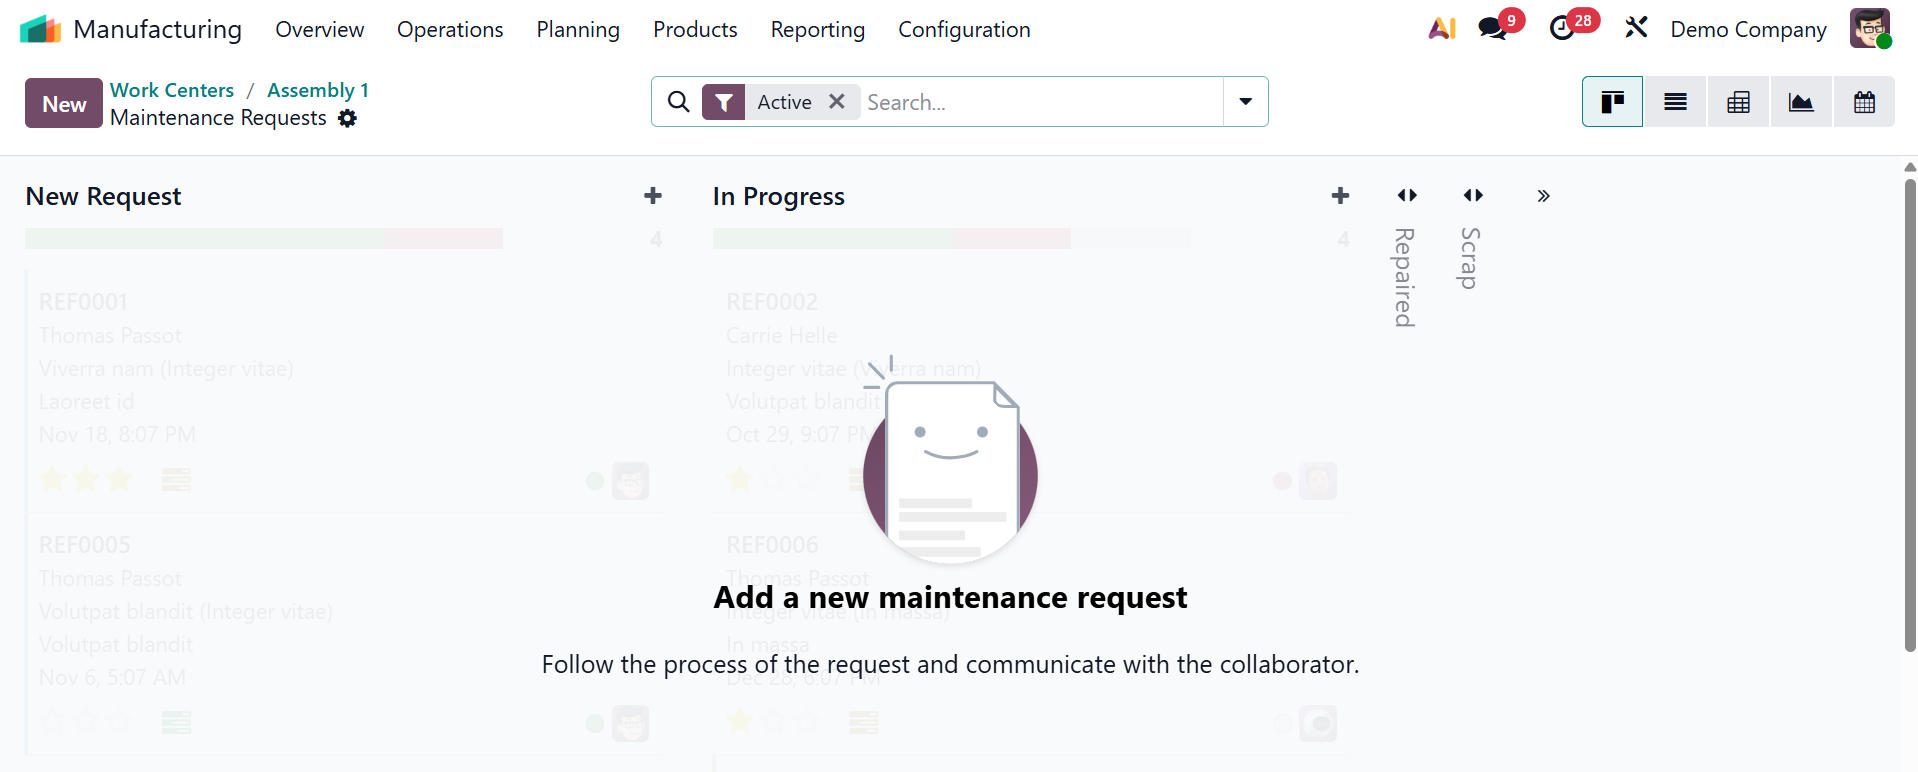
Task: Remove the Active filter
Action: [x=837, y=102]
